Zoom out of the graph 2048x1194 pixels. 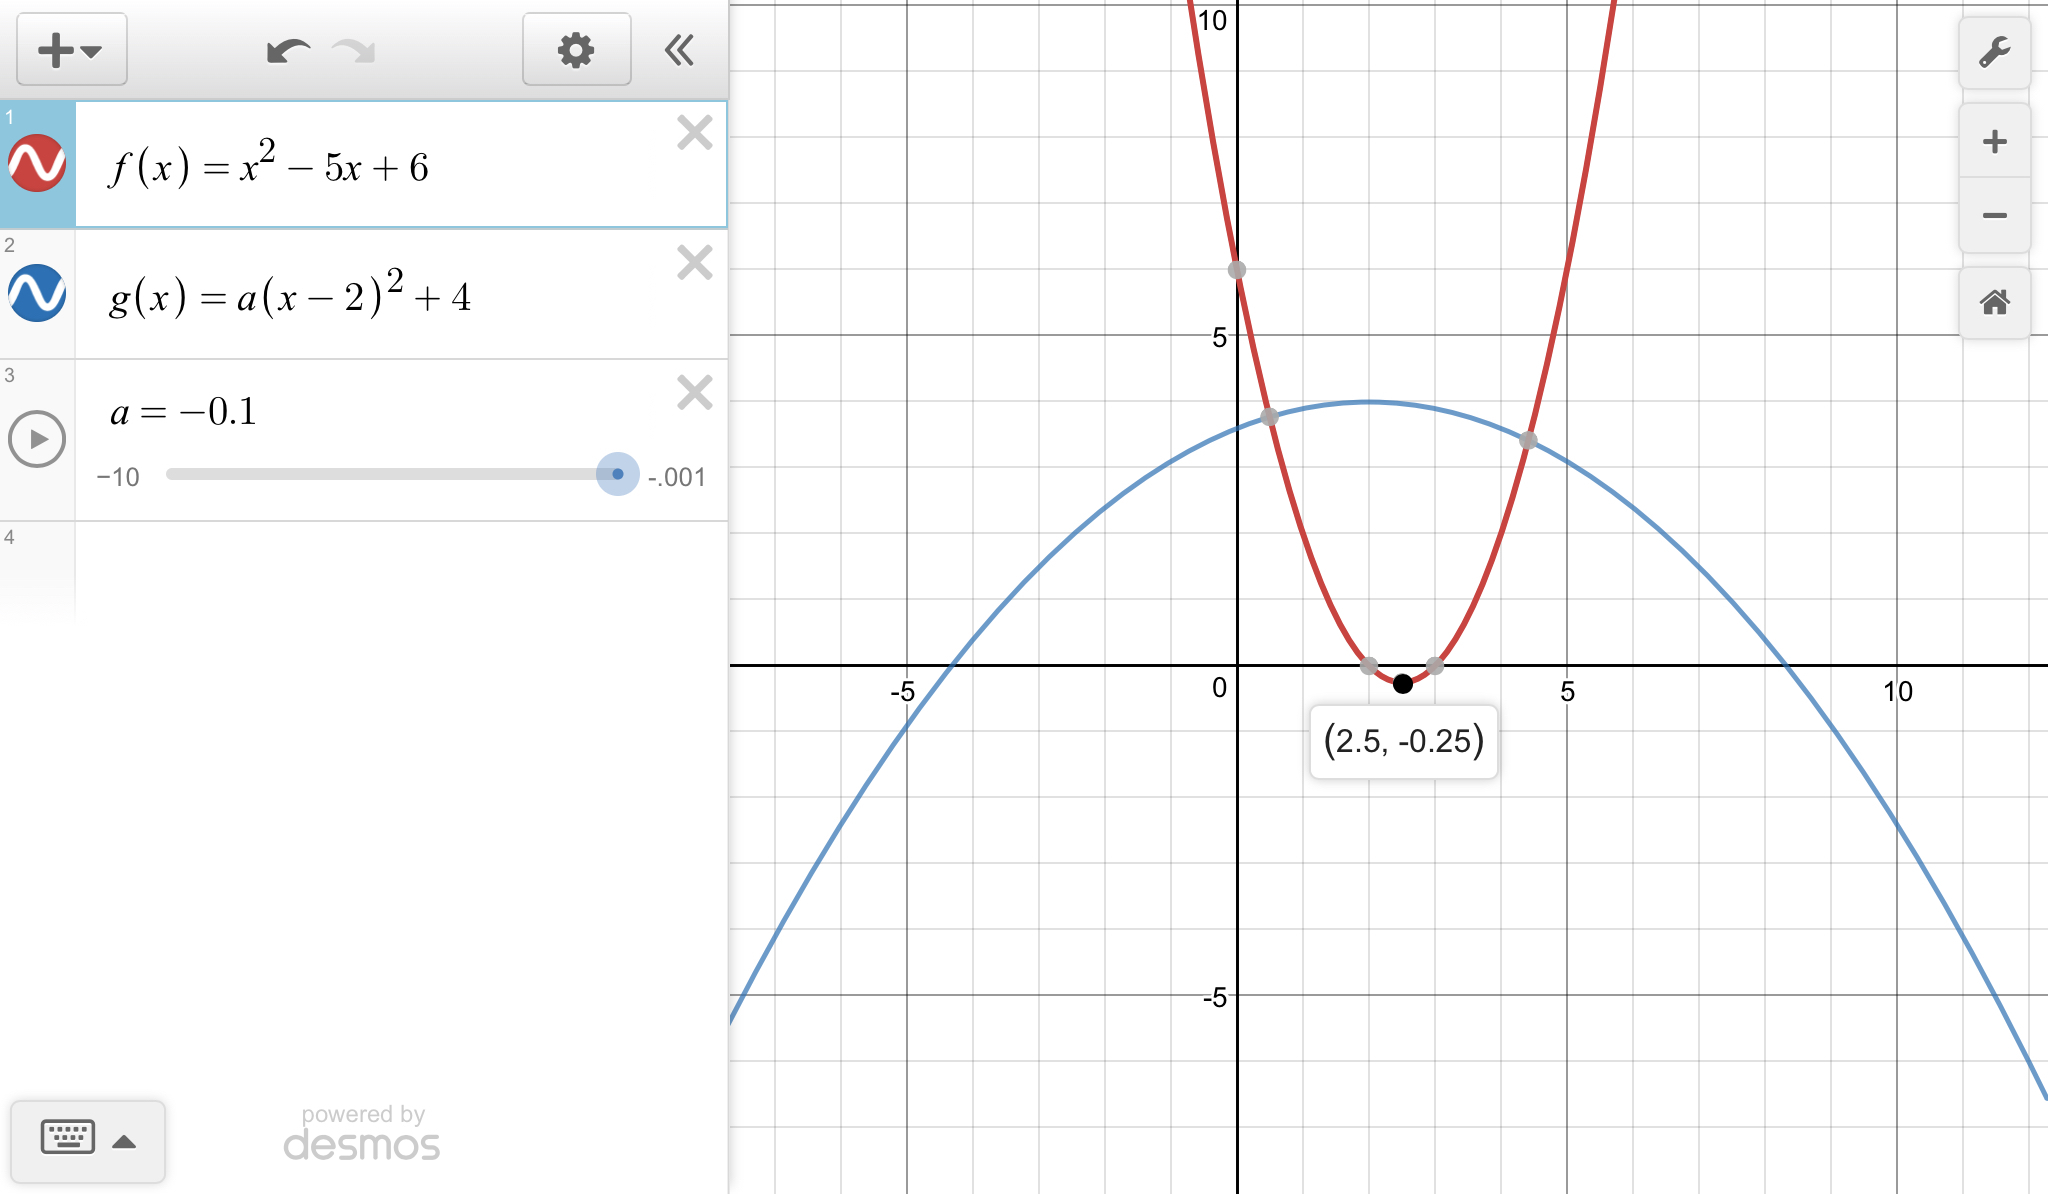[x=1994, y=216]
